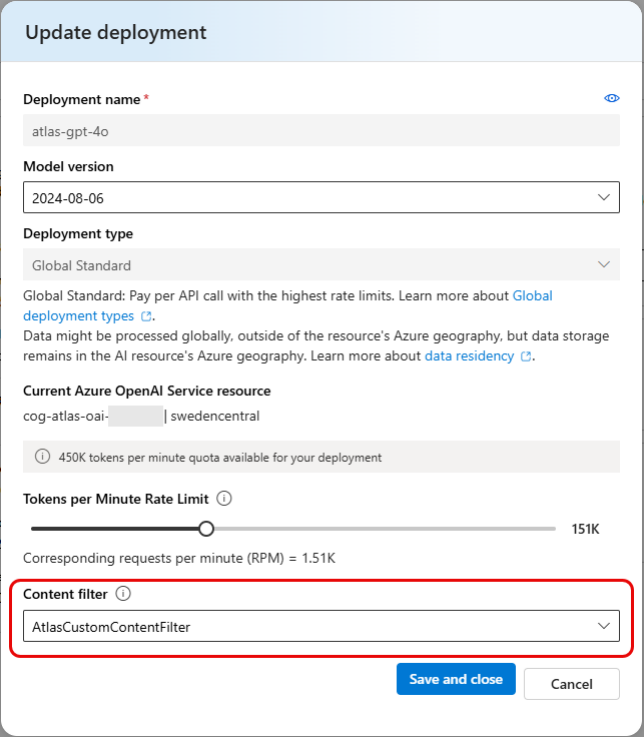Click external-link icon after deployment types

[x=147, y=316]
